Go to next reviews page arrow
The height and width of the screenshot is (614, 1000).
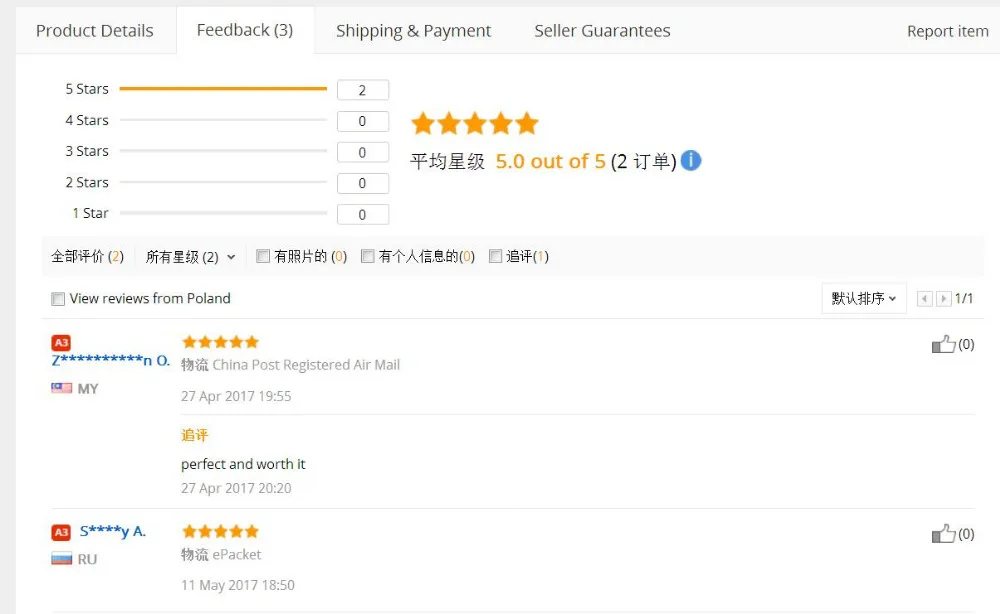point(943,299)
